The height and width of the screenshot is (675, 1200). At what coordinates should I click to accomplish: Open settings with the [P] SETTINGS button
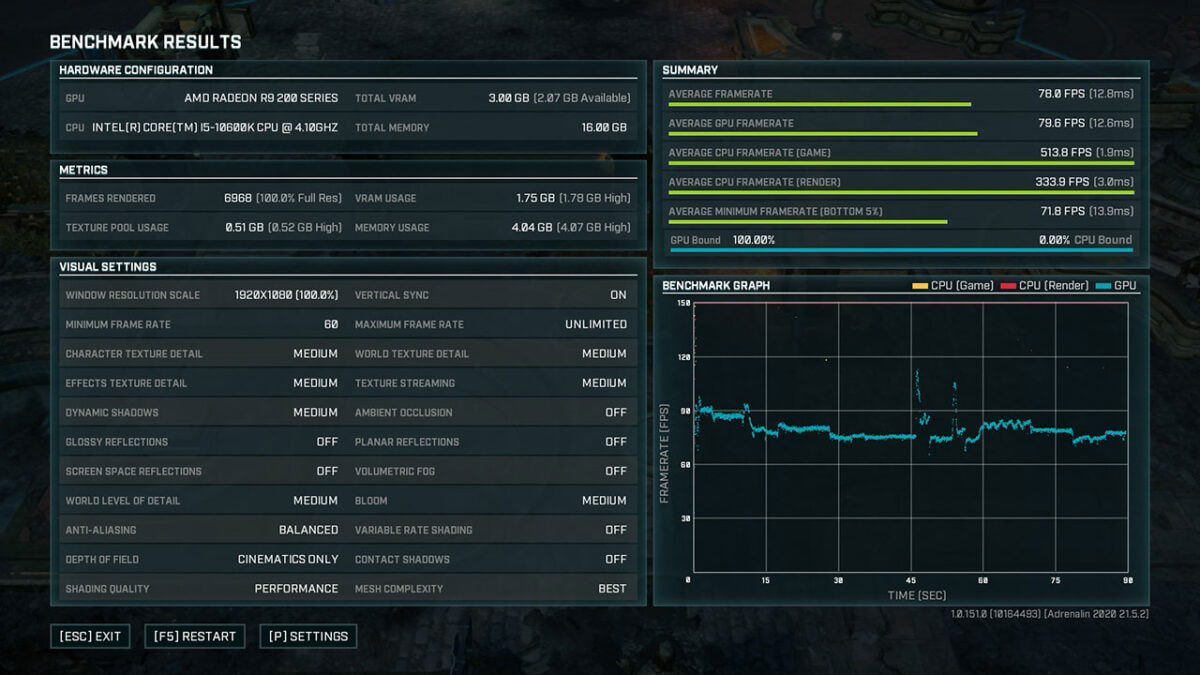click(308, 636)
